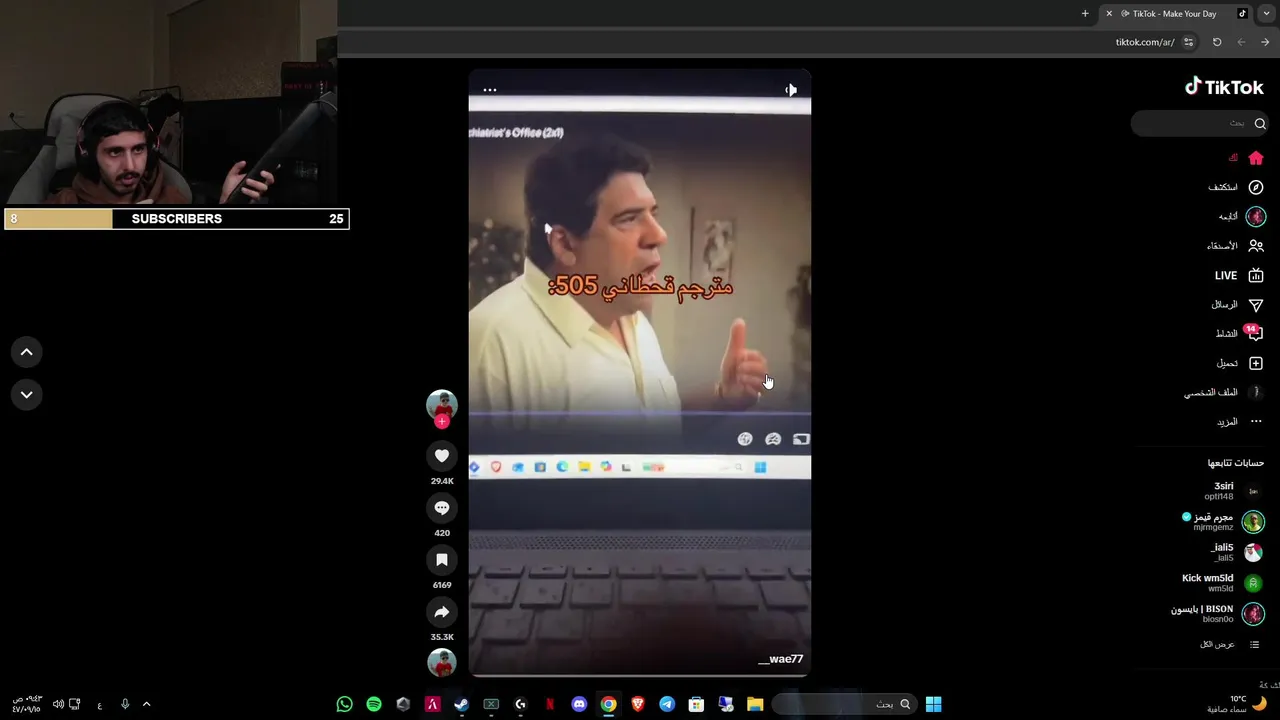Bookmark the video to favorites
1280x720 pixels.
[442, 560]
